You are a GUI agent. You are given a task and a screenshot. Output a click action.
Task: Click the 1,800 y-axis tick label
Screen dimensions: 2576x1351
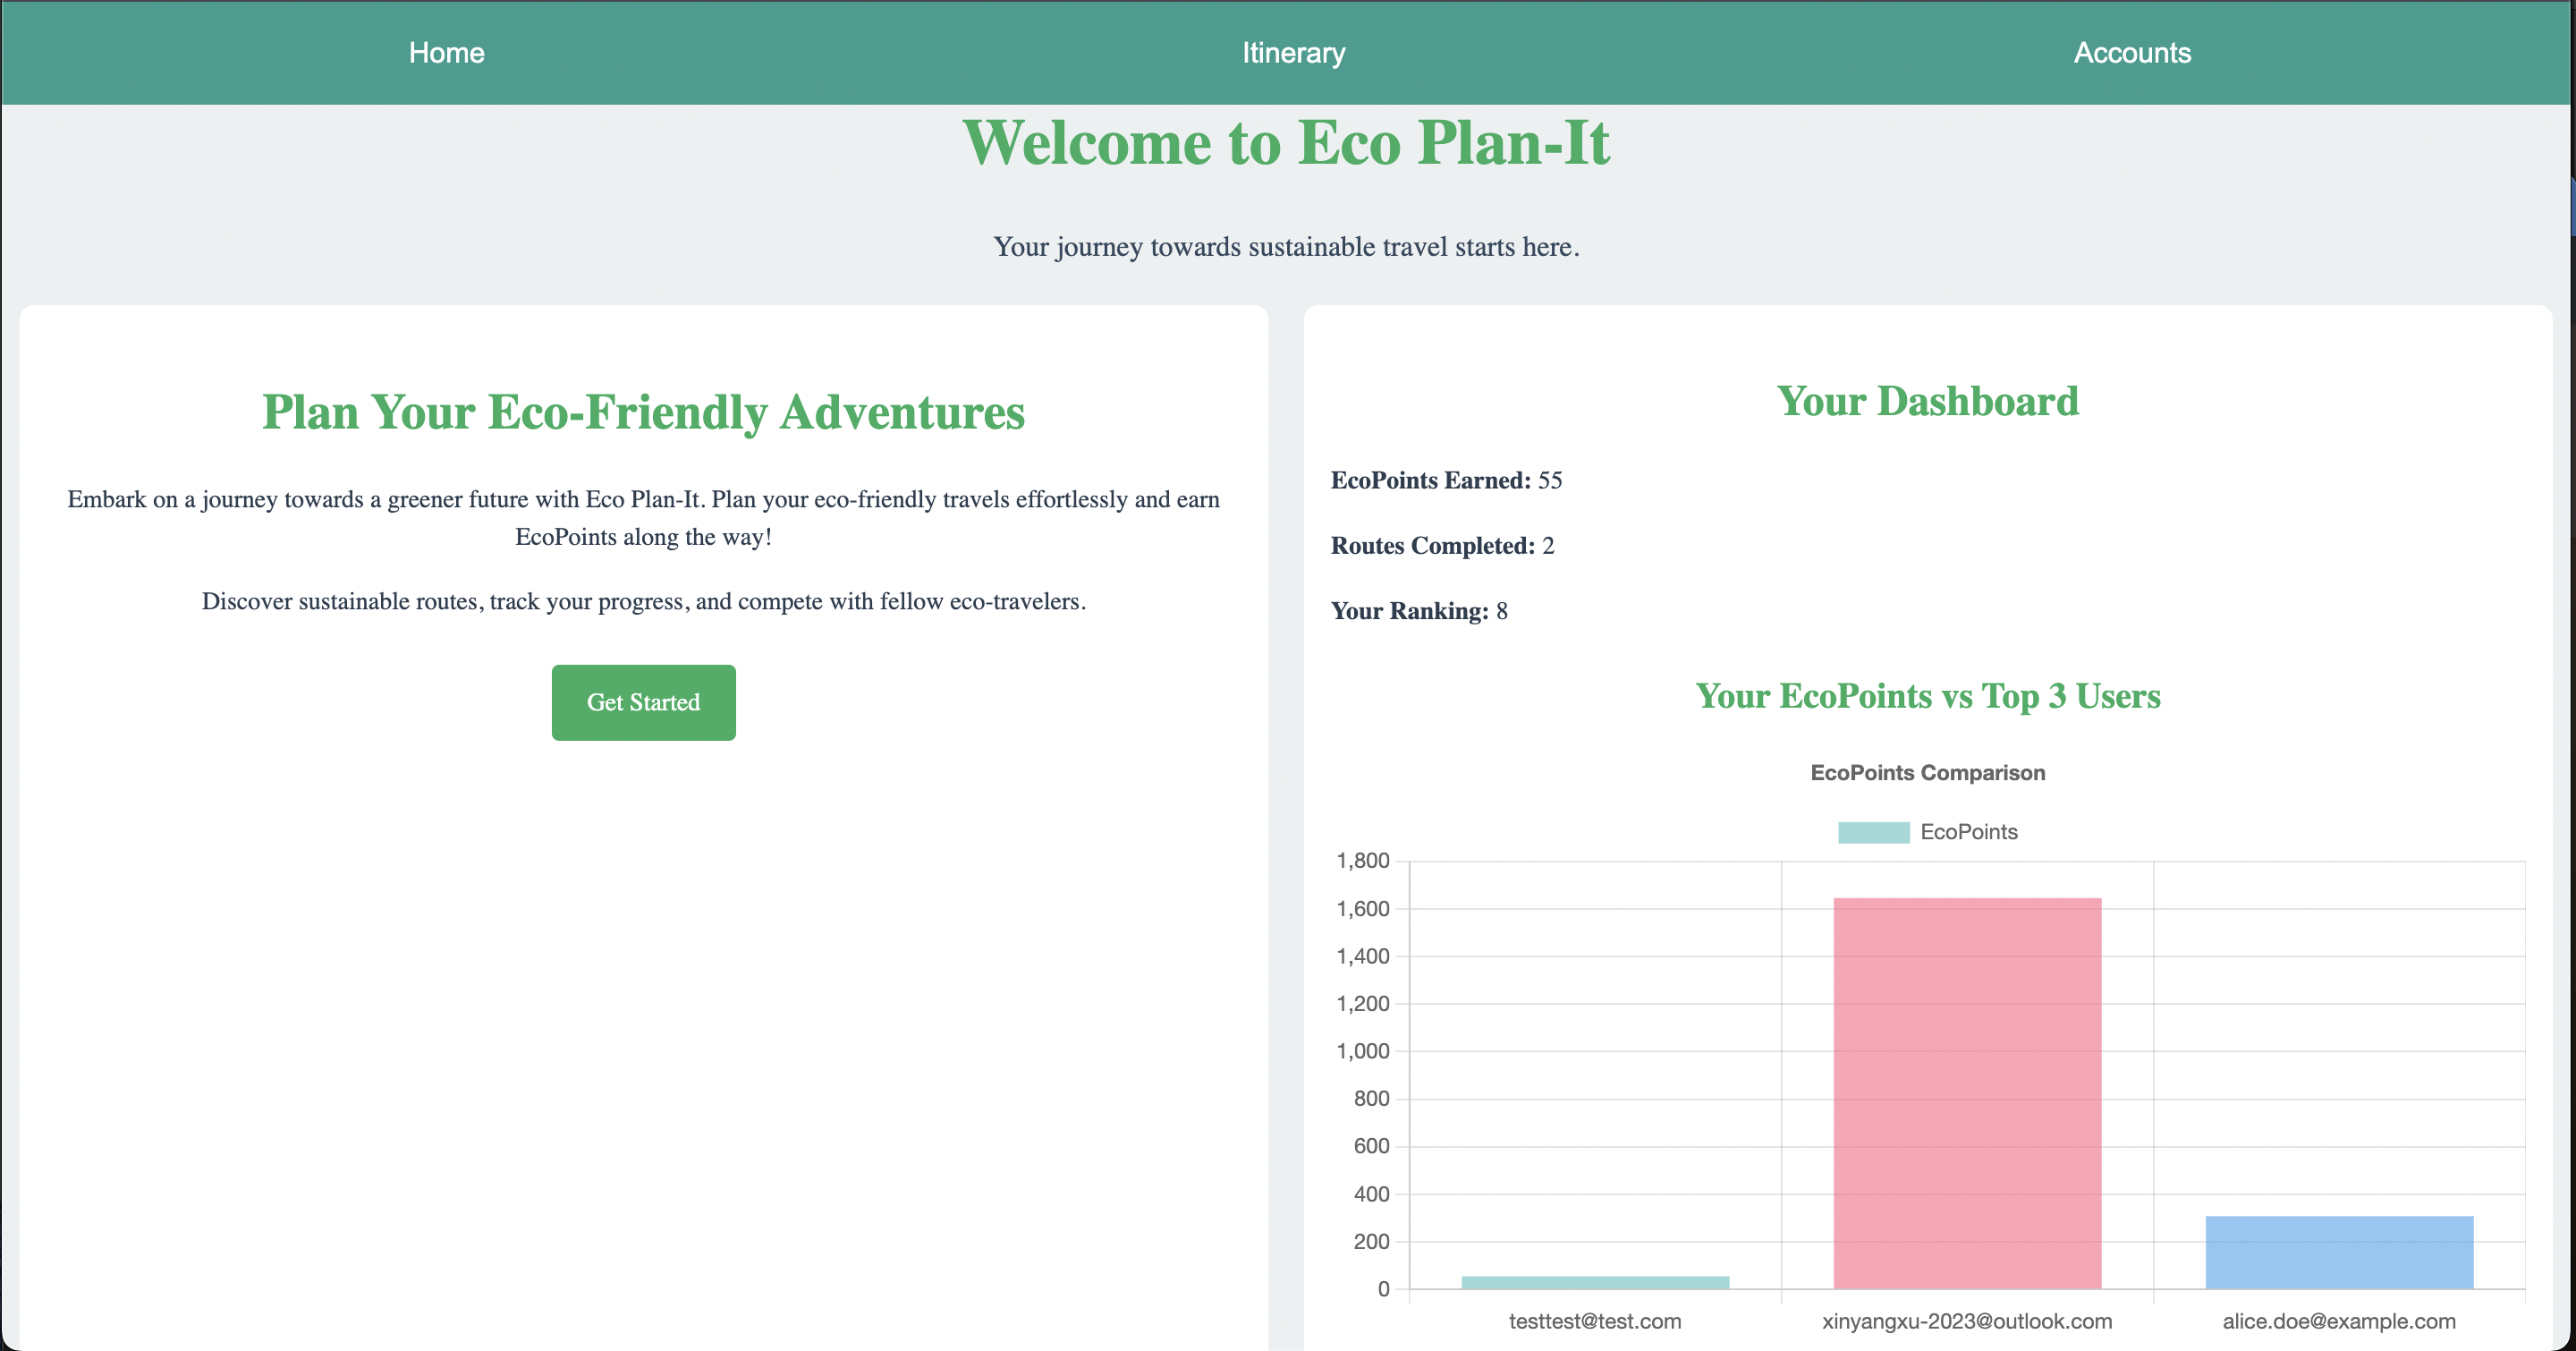(x=1362, y=861)
